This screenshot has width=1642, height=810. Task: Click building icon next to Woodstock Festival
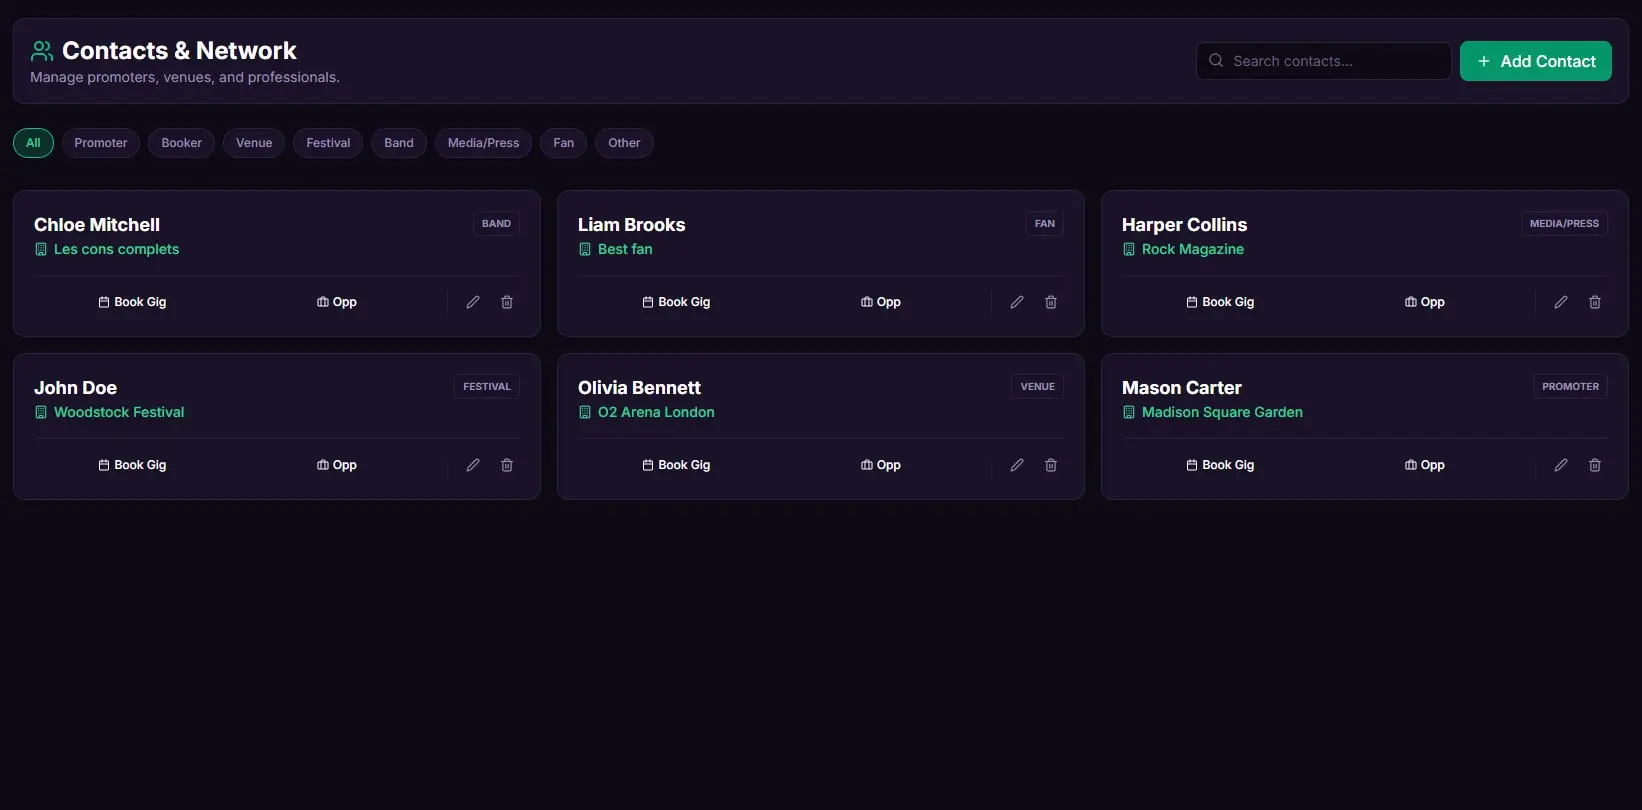[x=41, y=412]
